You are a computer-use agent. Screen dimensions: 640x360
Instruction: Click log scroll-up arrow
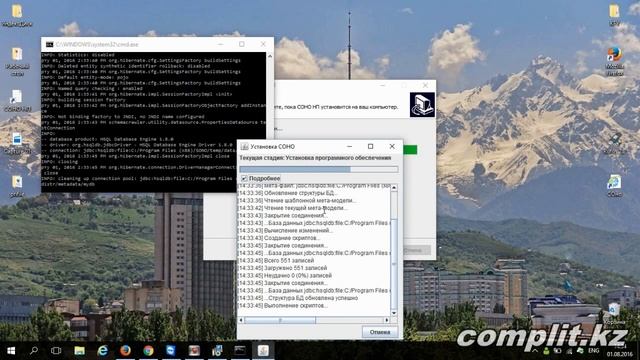tap(394, 188)
